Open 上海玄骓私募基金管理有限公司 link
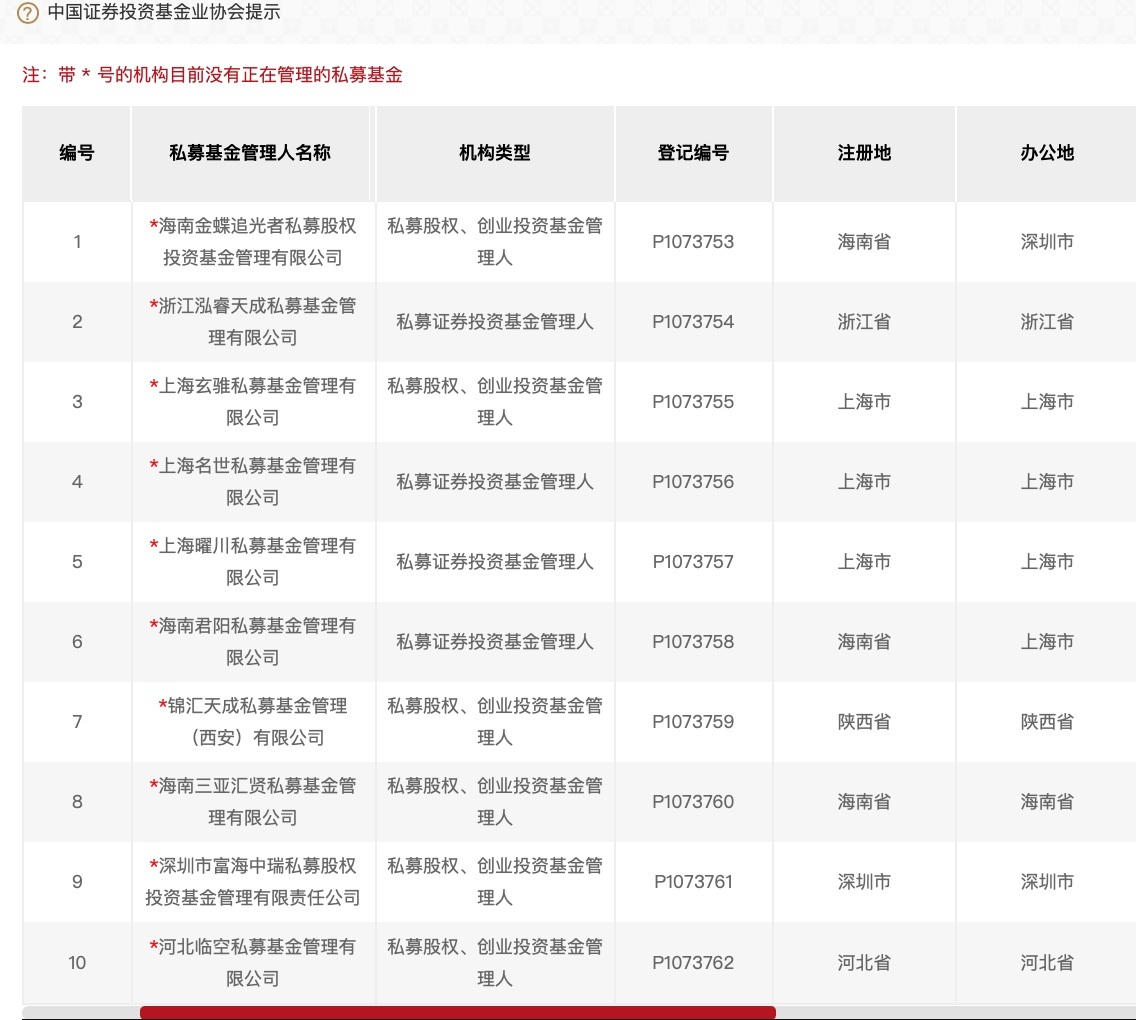The height and width of the screenshot is (1020, 1136). (x=254, y=402)
